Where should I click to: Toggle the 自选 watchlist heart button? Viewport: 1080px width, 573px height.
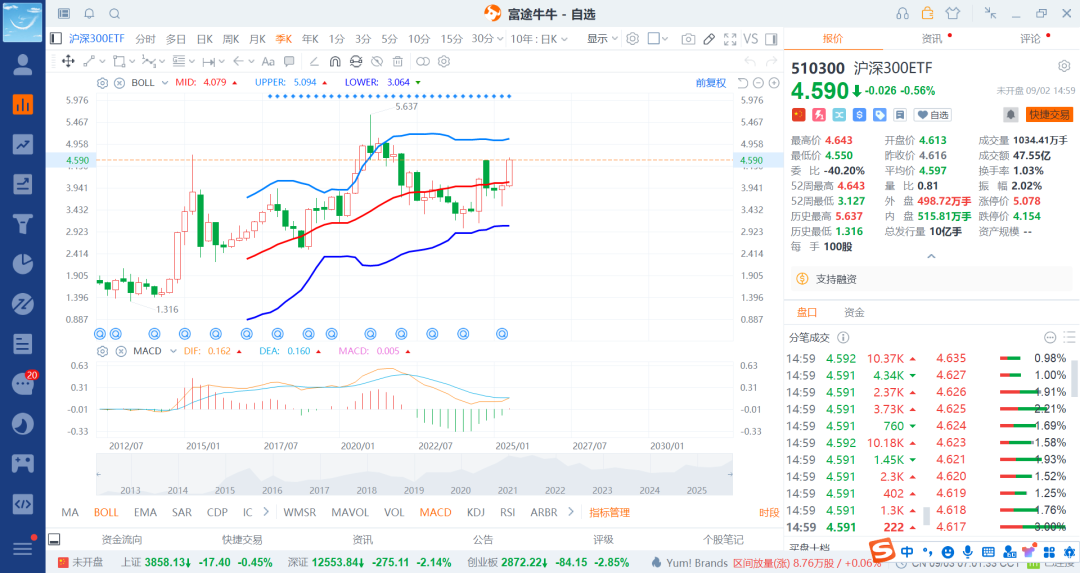tap(933, 115)
